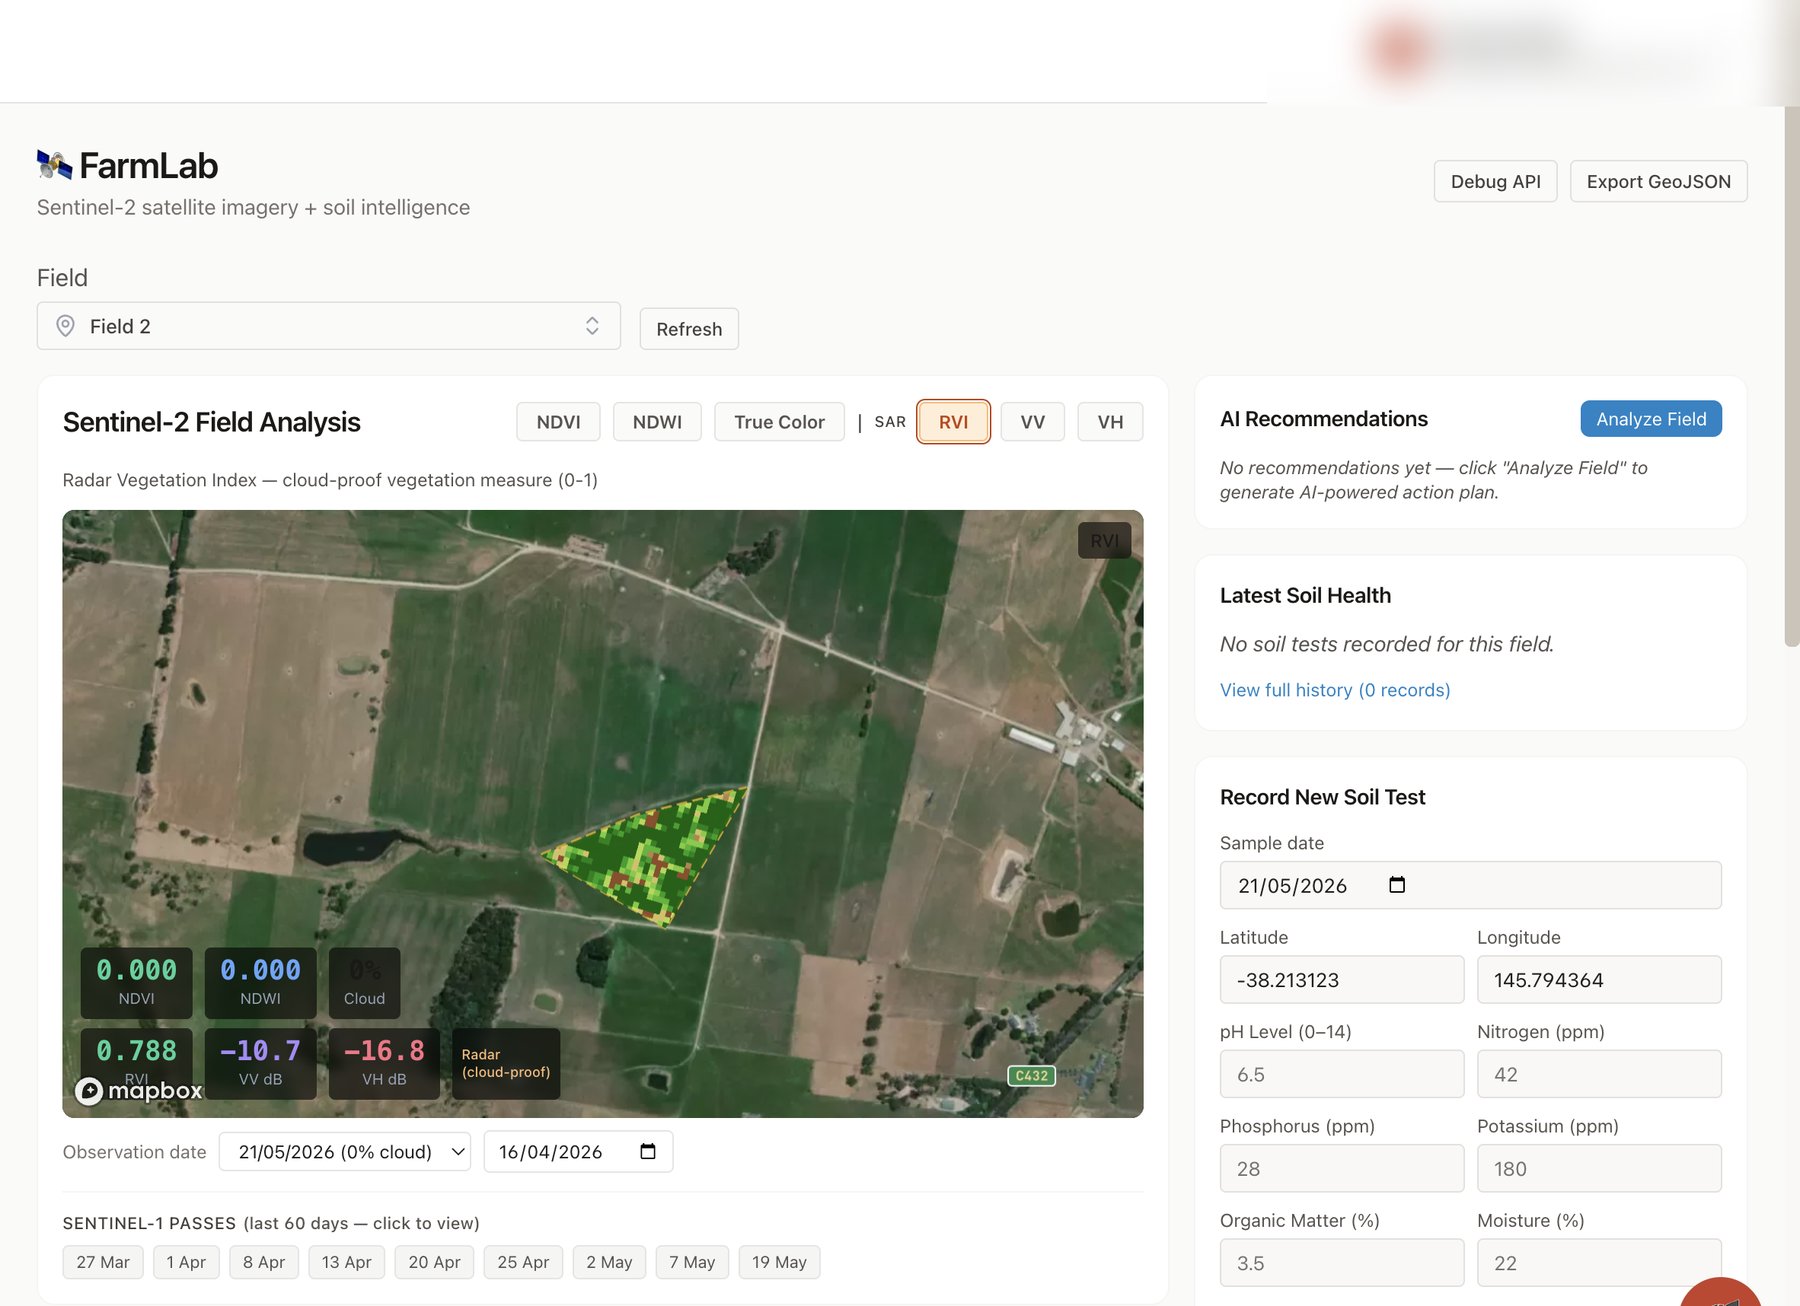Viewport: 1800px width, 1306px height.
Task: View the 27 Mar Sentinel-1 pass
Action: 103,1262
